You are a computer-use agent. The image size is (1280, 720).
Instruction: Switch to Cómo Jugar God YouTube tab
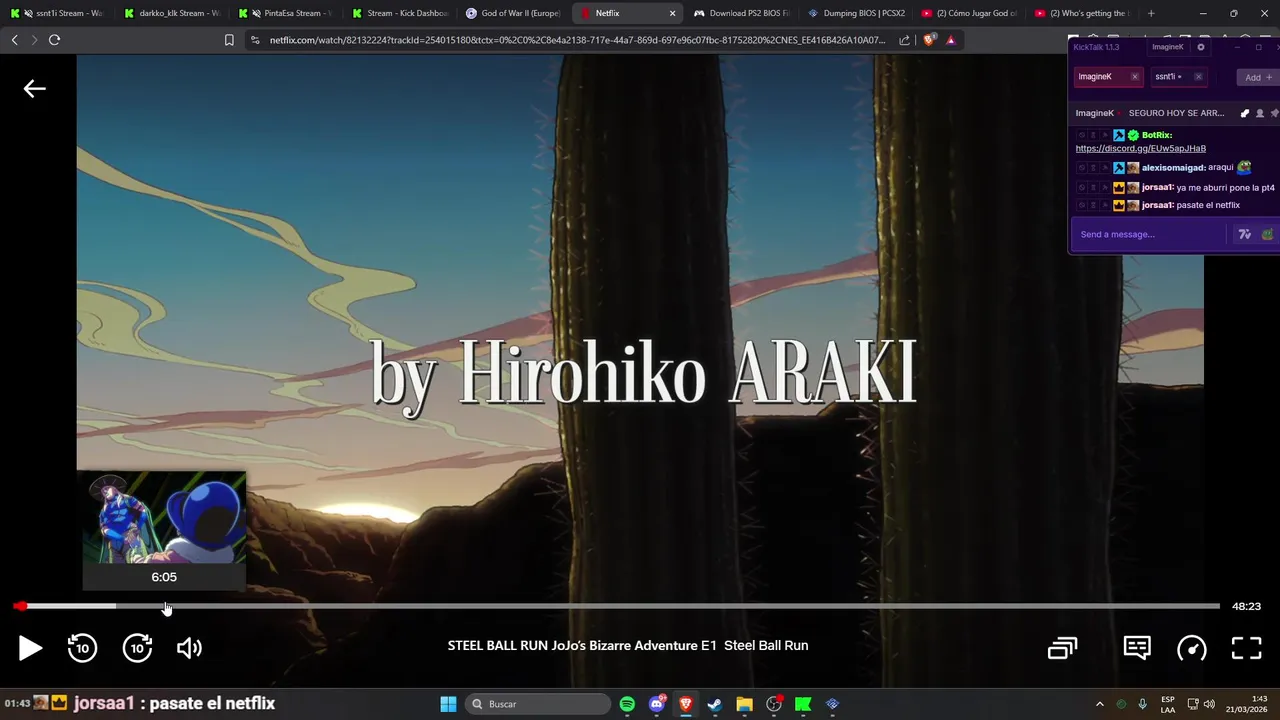[970, 13]
